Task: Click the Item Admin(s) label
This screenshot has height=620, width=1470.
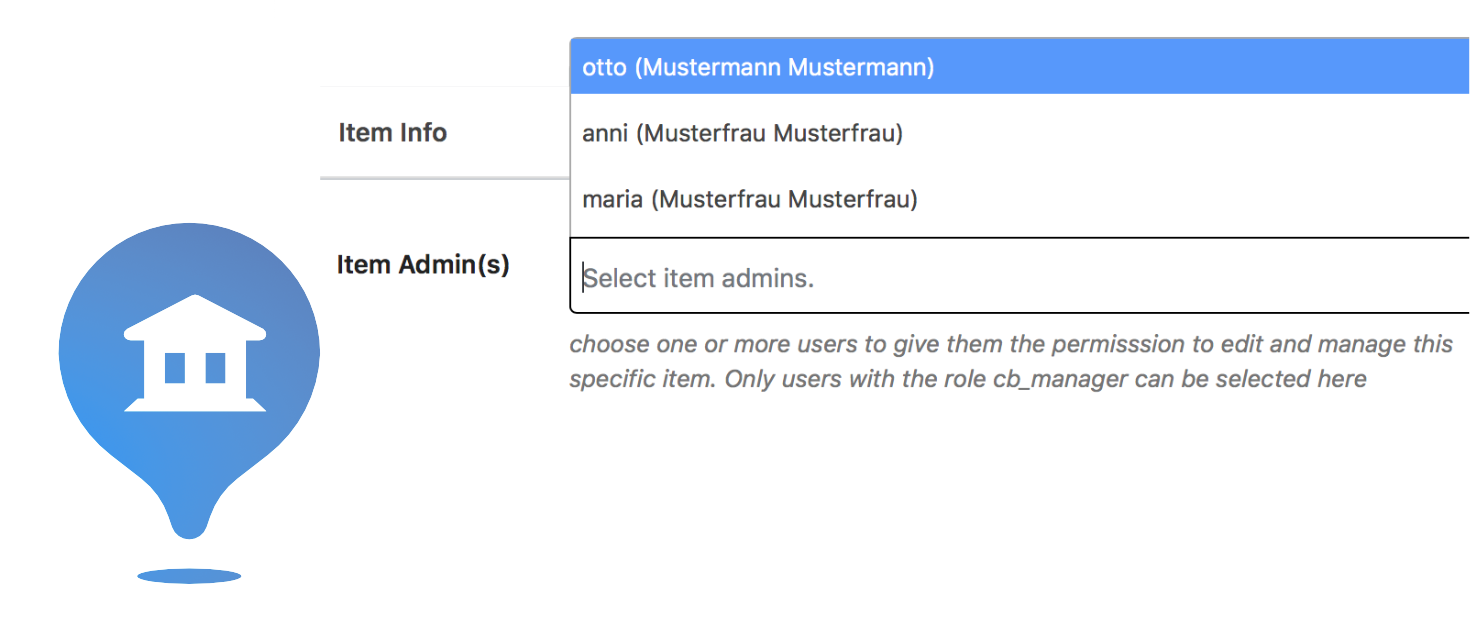Action: (x=423, y=264)
